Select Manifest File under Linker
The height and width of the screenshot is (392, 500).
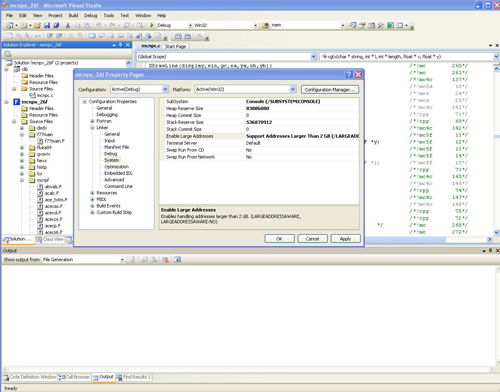coord(116,147)
